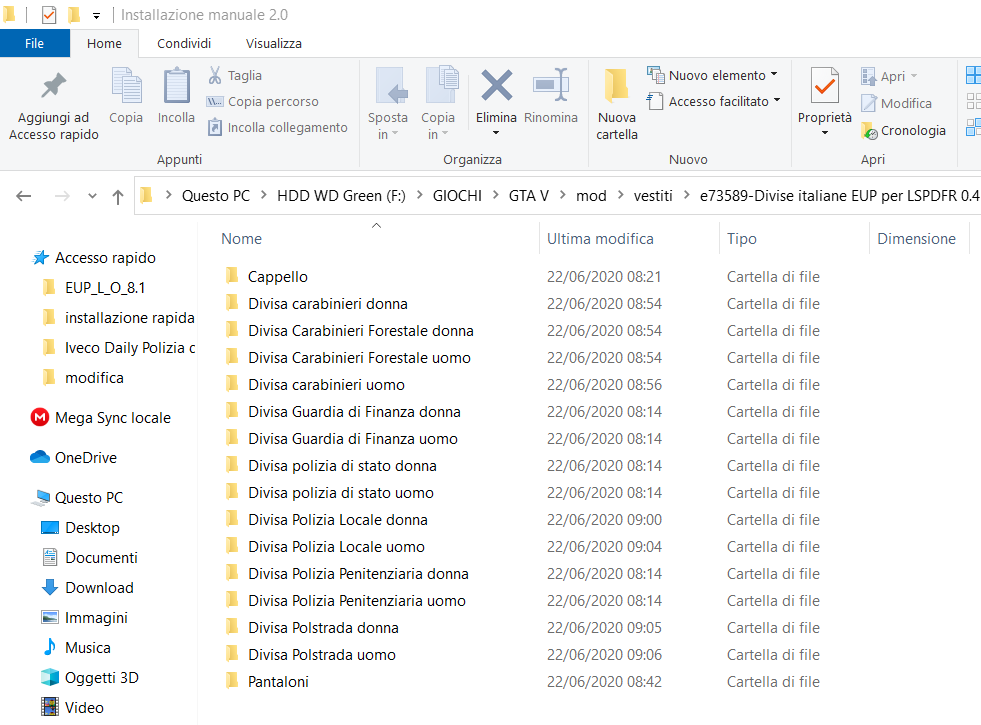Open recent locations dropdown arrow

tap(92, 197)
